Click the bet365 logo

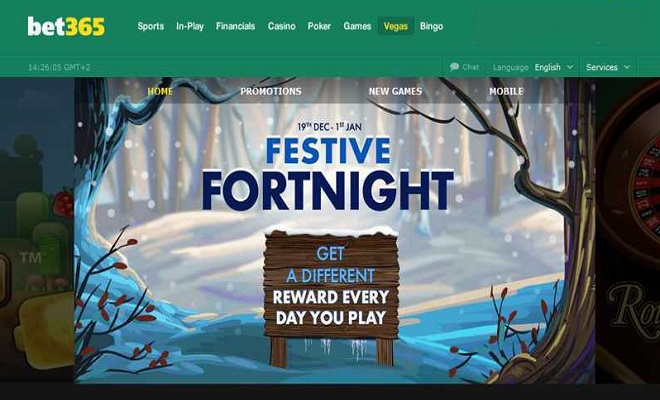[x=66, y=27]
